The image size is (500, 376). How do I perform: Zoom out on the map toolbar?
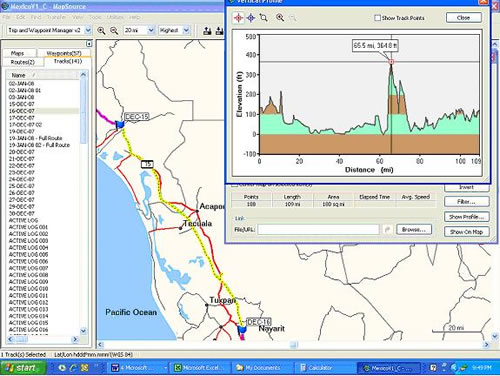(114, 31)
